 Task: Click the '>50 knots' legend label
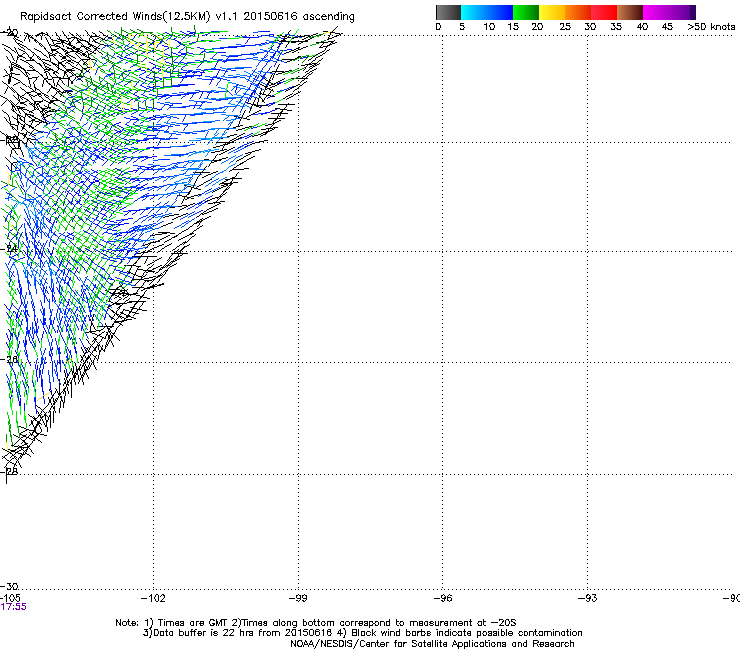pos(711,27)
